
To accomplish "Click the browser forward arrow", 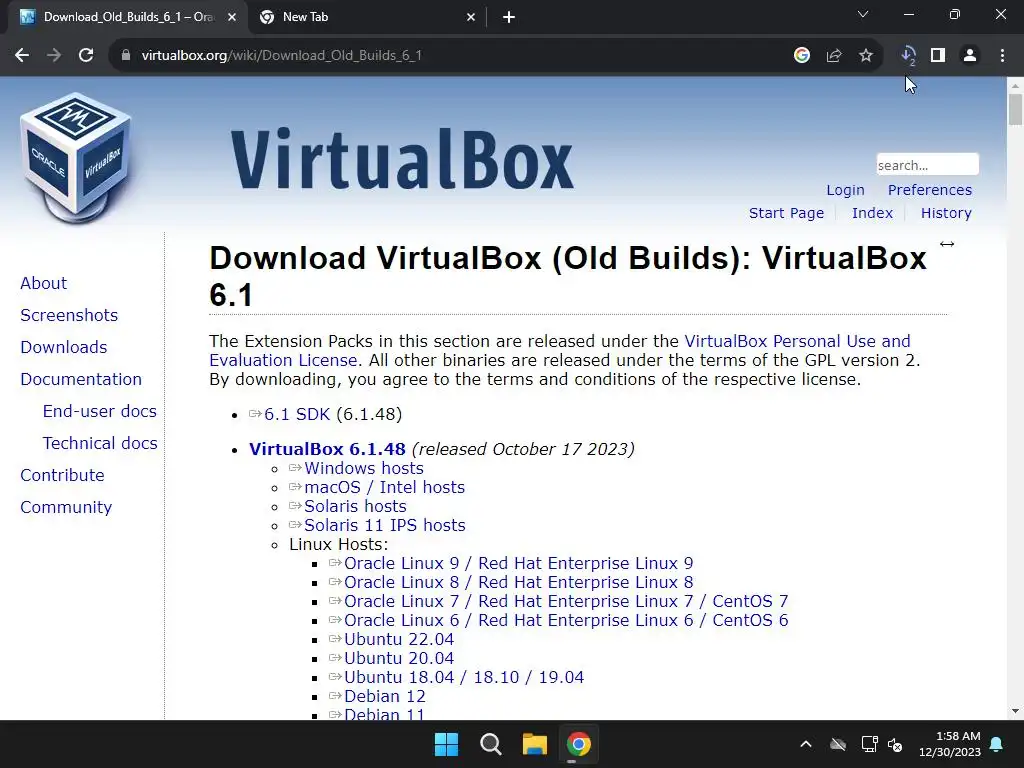I will pos(54,56).
